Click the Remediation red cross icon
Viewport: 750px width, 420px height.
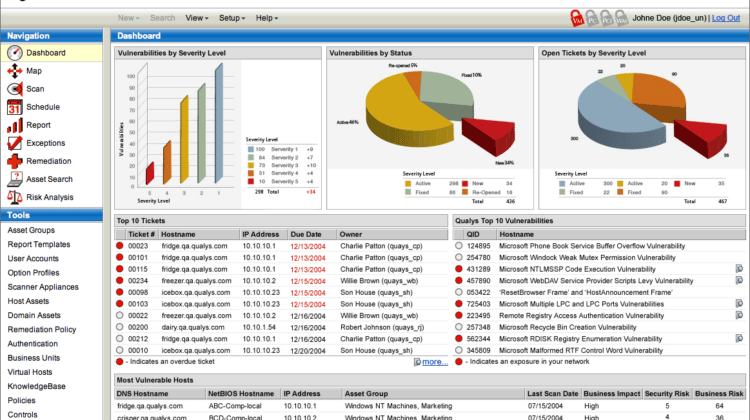coord(15,161)
